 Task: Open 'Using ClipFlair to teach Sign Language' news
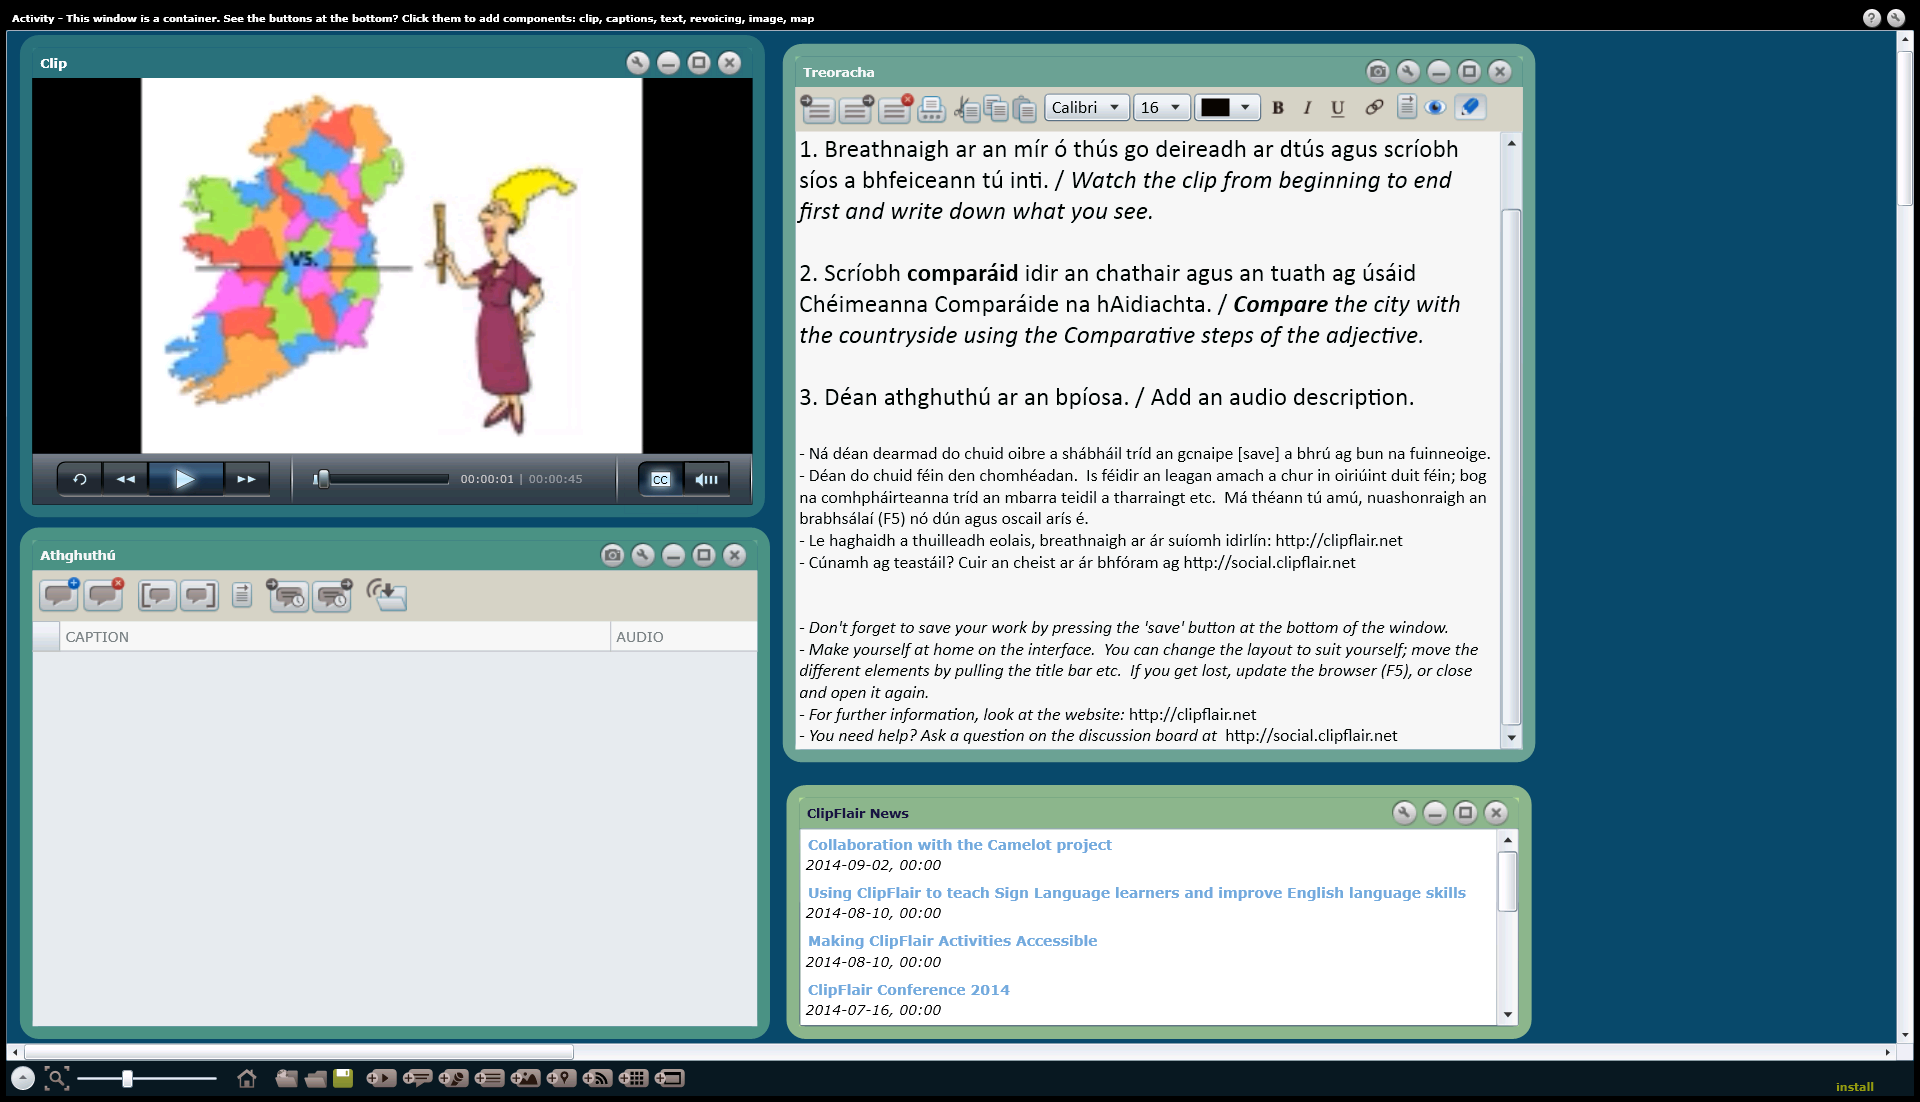(x=1136, y=893)
